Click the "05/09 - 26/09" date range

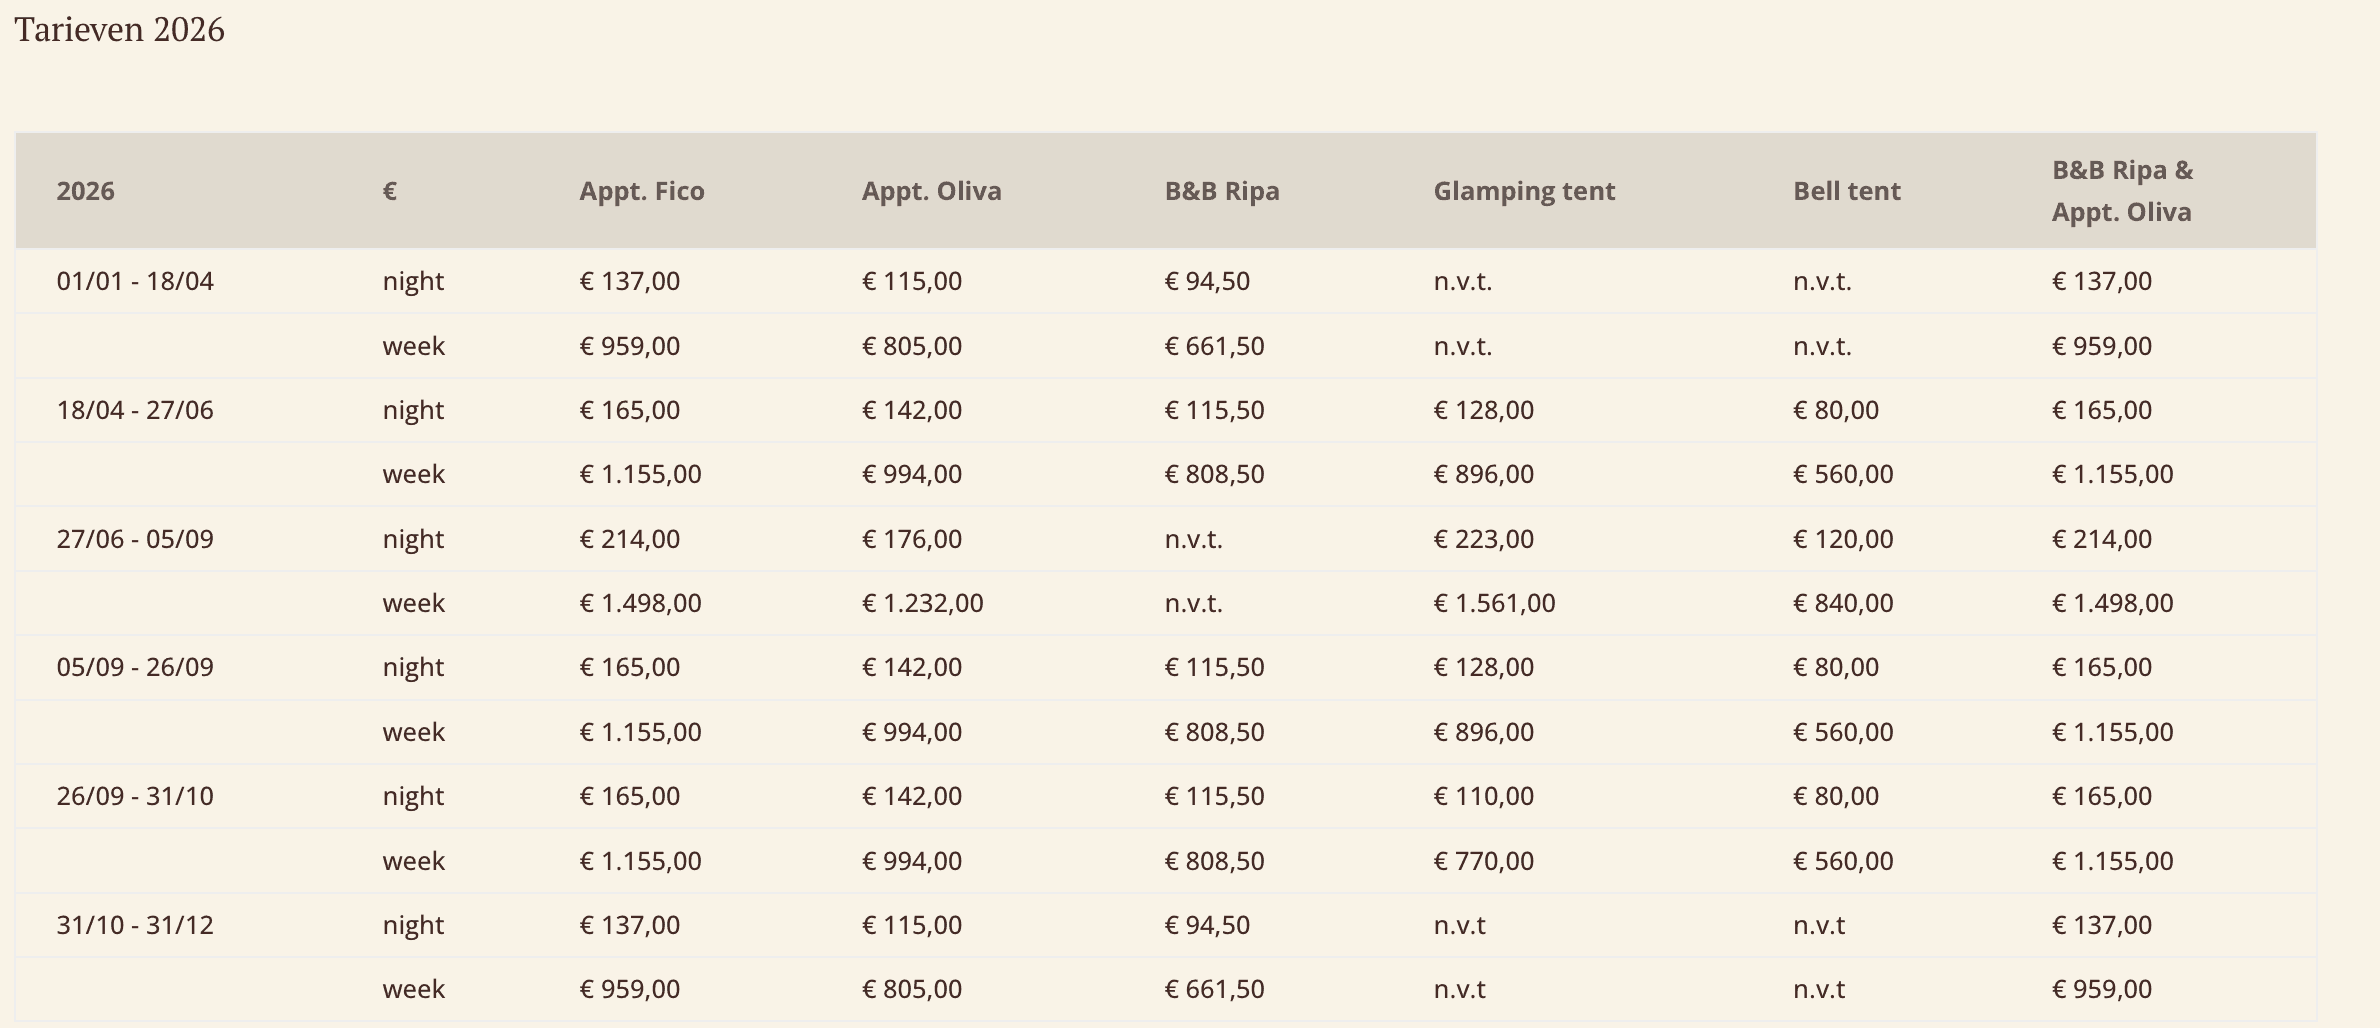[x=135, y=667]
